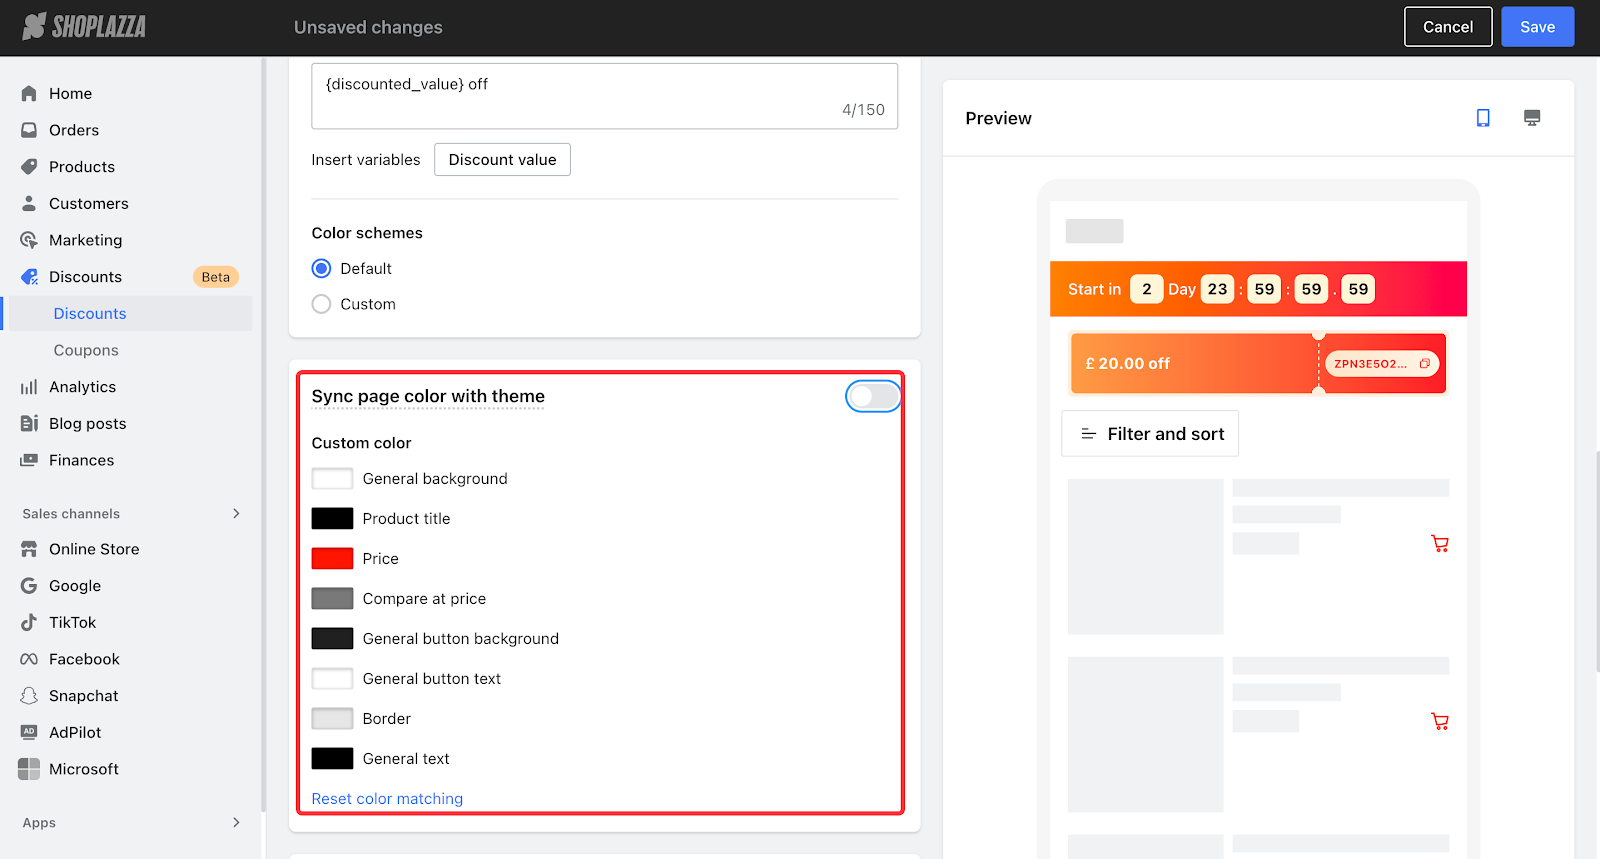Switch preview to desktop monitor icon
This screenshot has width=1600, height=859.
(1531, 118)
